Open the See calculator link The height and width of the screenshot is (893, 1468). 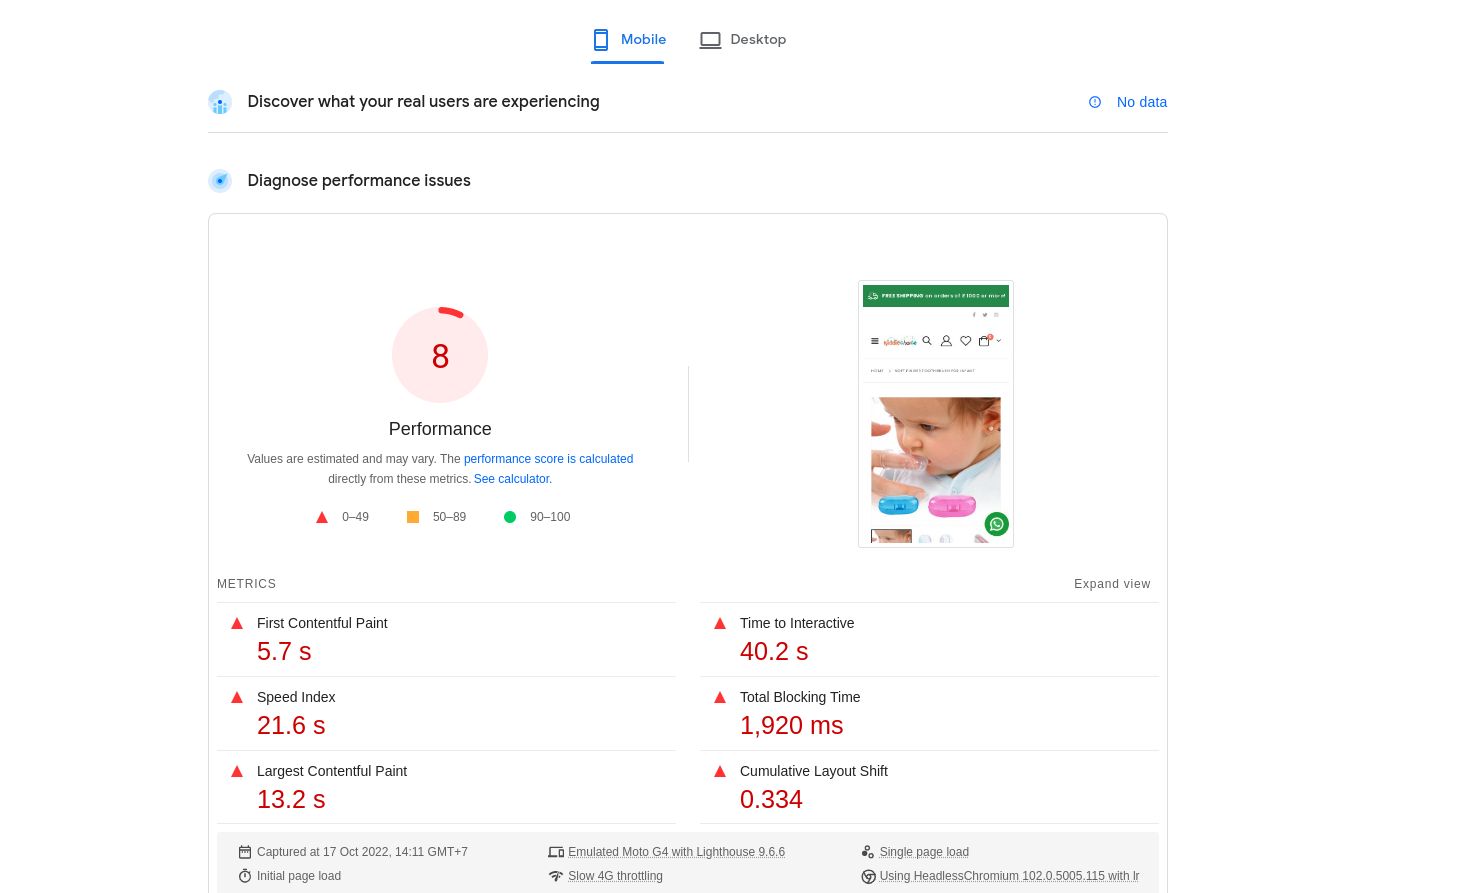click(x=512, y=479)
